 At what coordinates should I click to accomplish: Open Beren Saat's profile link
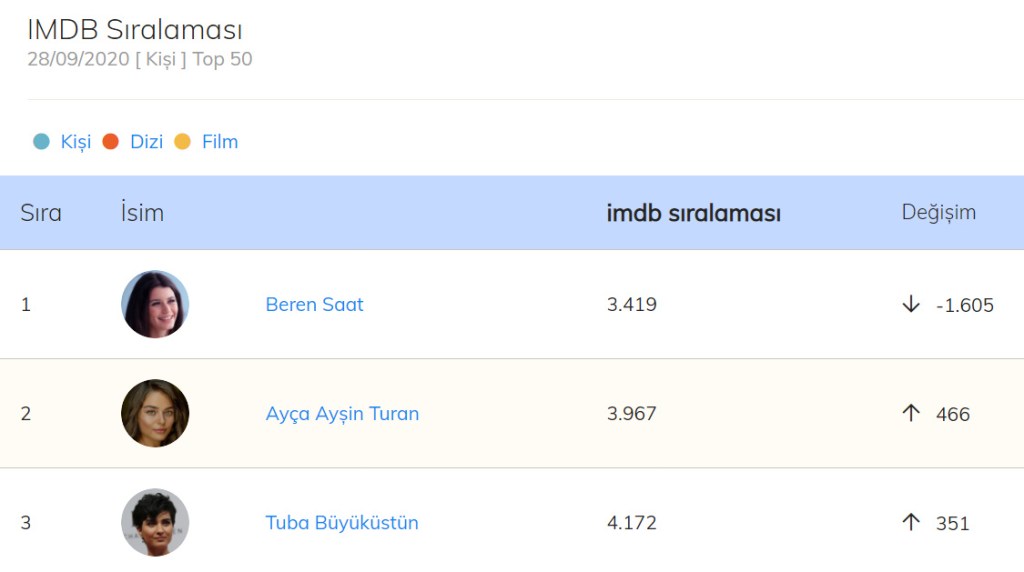(x=314, y=304)
